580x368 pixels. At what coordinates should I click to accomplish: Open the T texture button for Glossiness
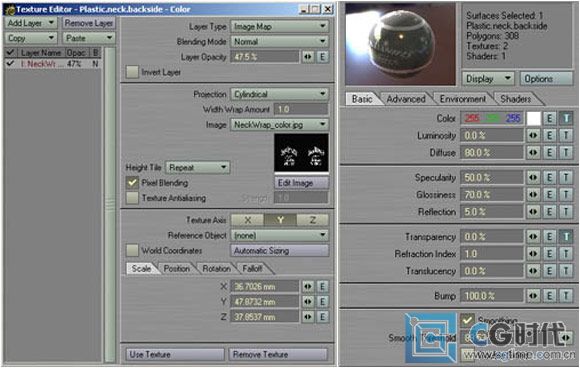[566, 195]
